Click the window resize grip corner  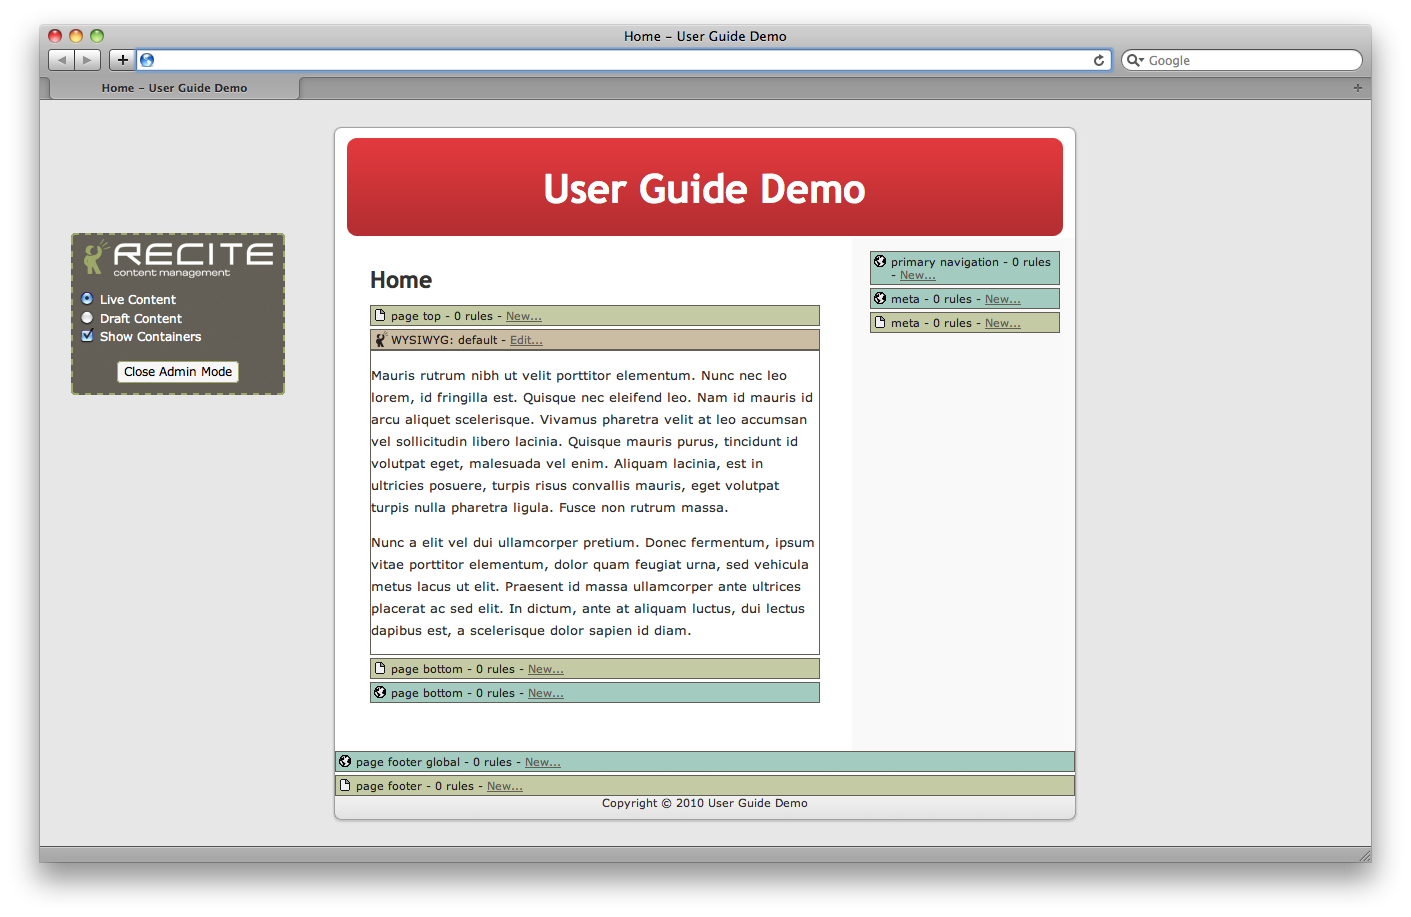click(x=1364, y=855)
